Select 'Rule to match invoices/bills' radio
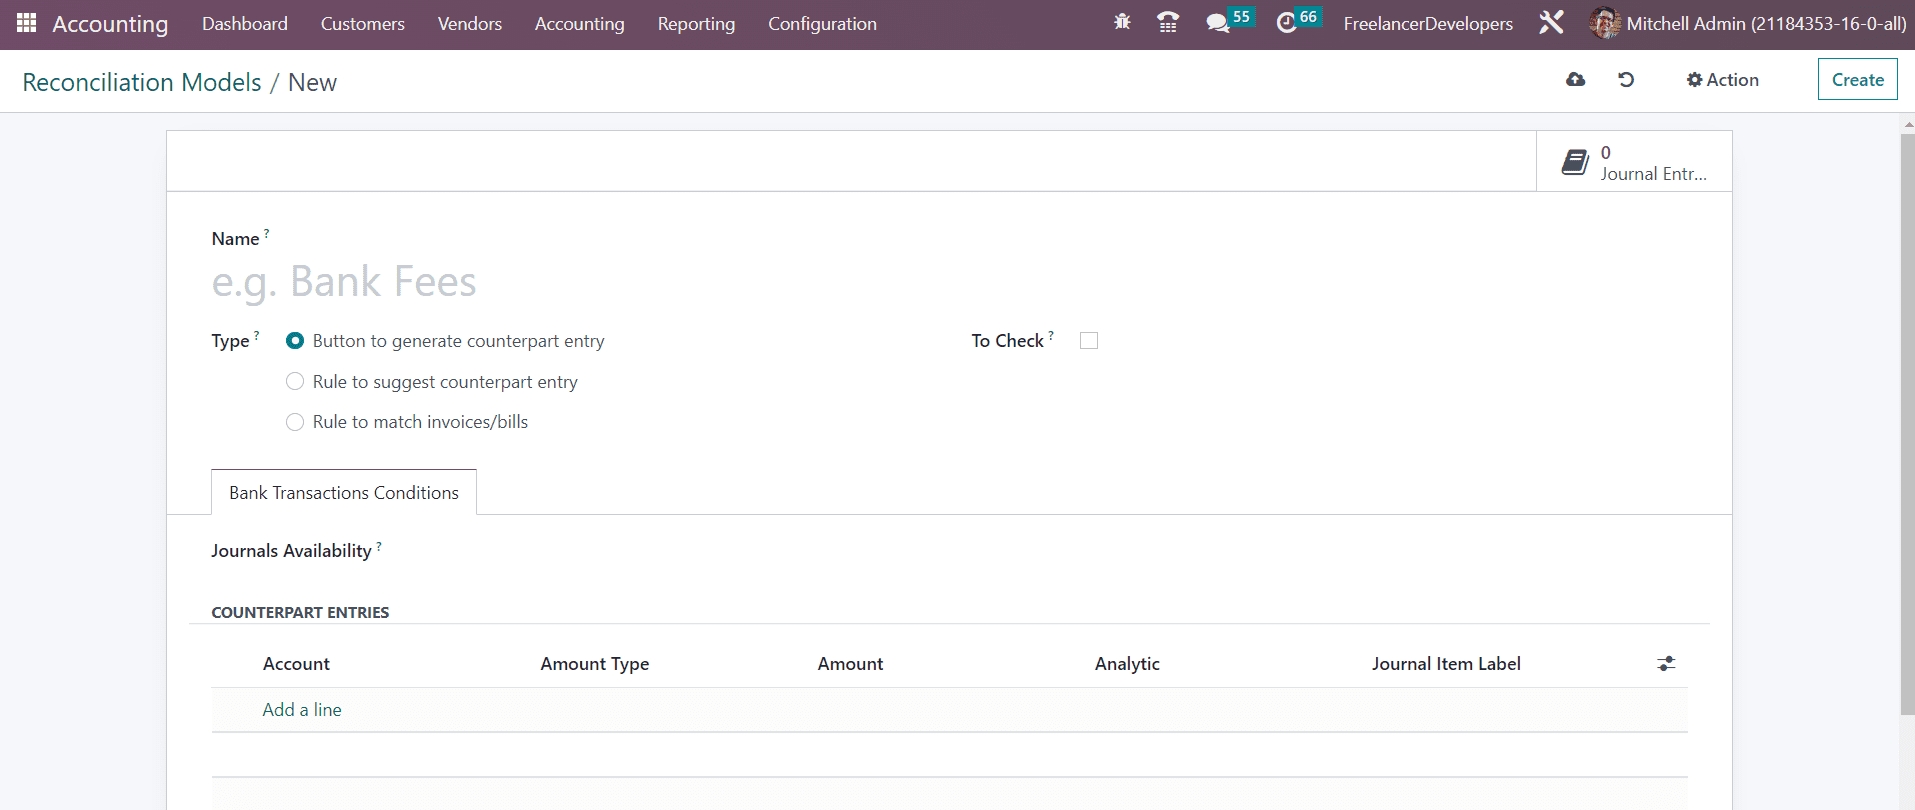The height and width of the screenshot is (810, 1915). [x=295, y=422]
